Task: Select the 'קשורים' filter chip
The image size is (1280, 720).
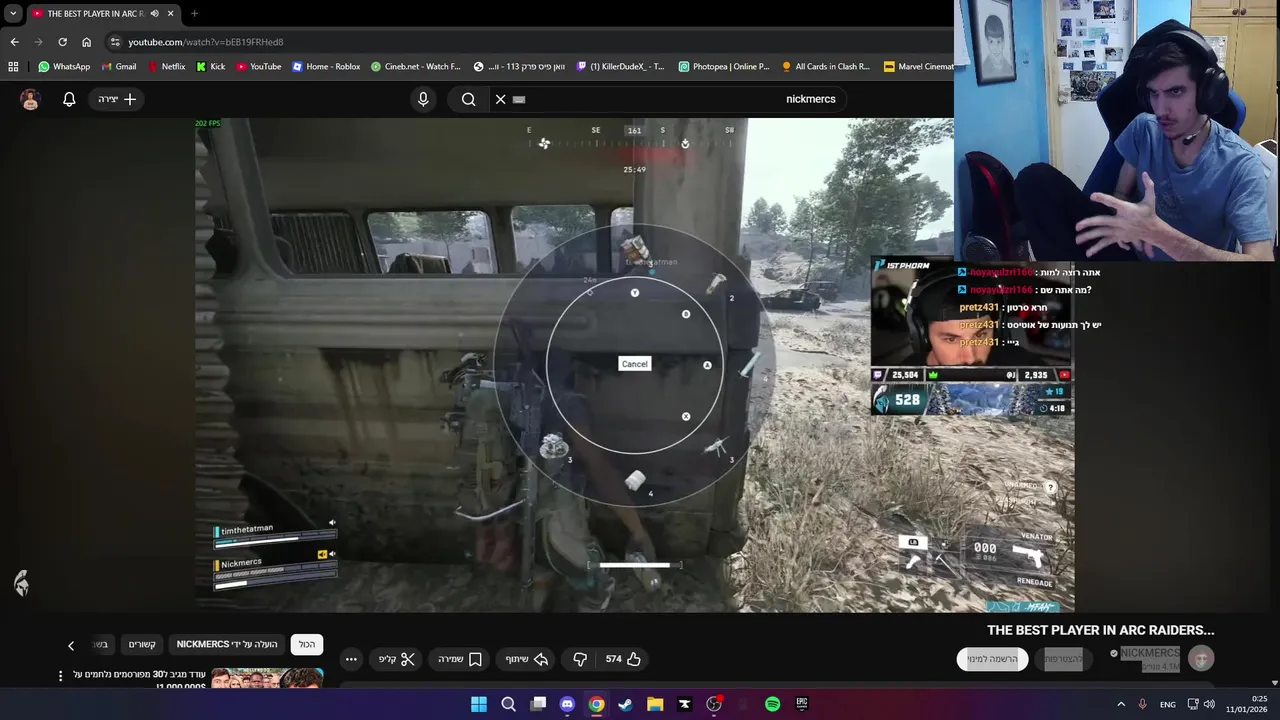Action: [x=142, y=645]
